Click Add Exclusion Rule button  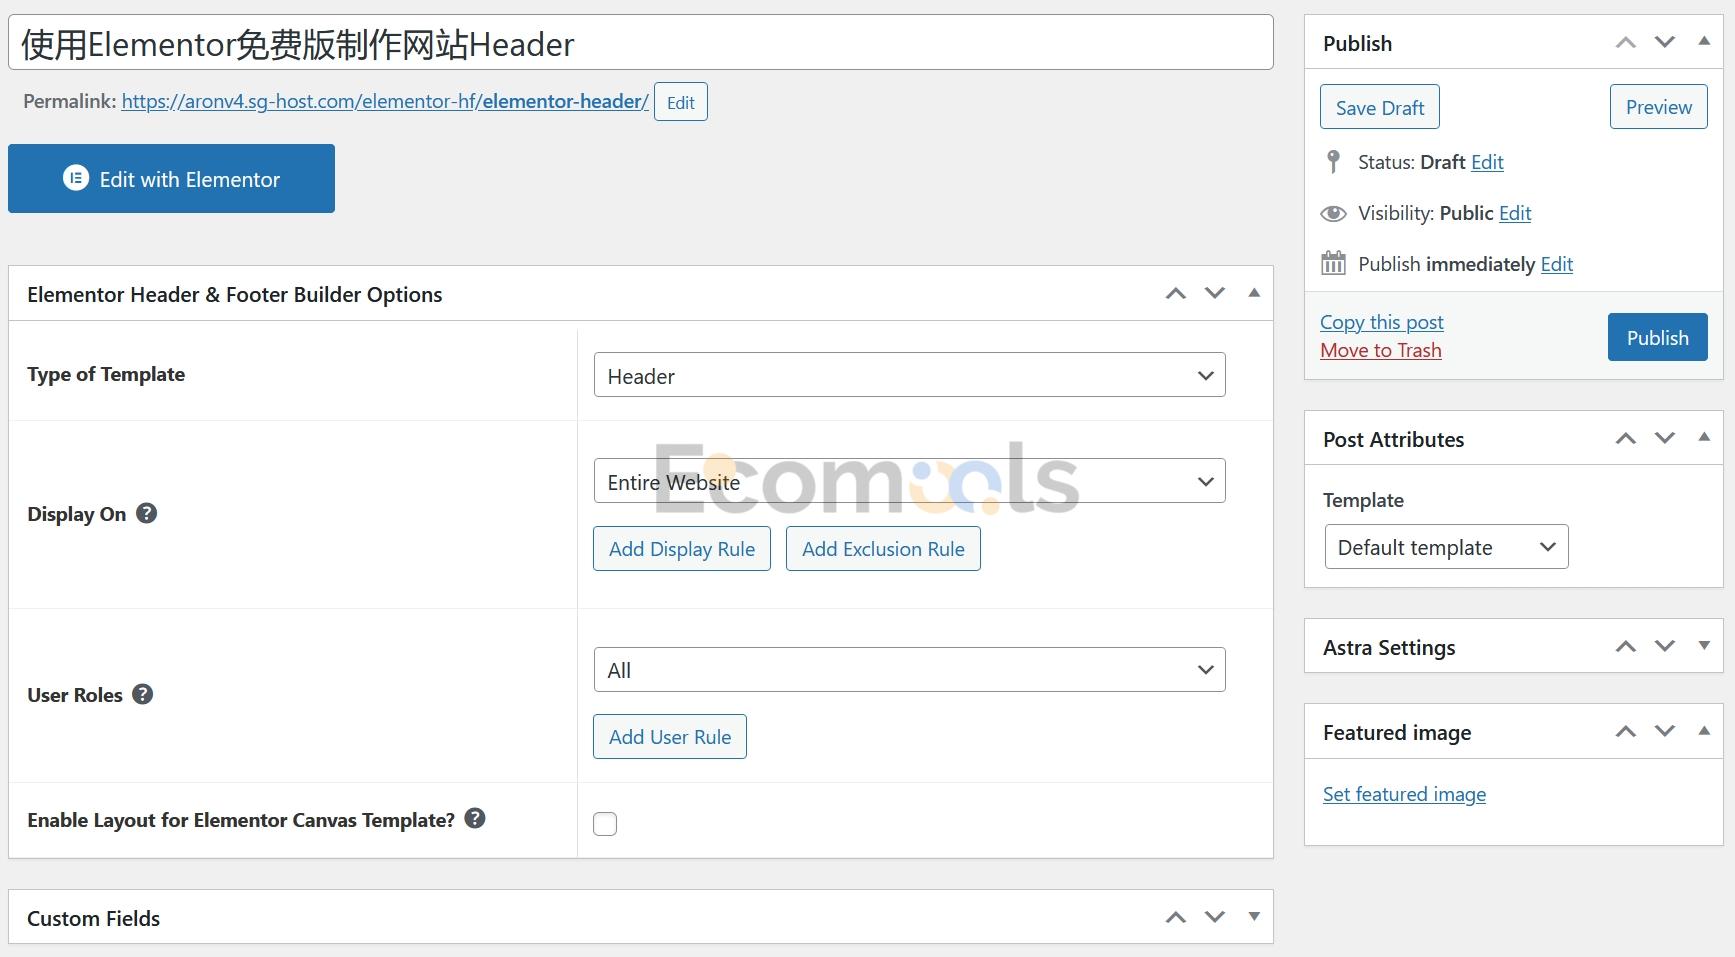(x=883, y=549)
